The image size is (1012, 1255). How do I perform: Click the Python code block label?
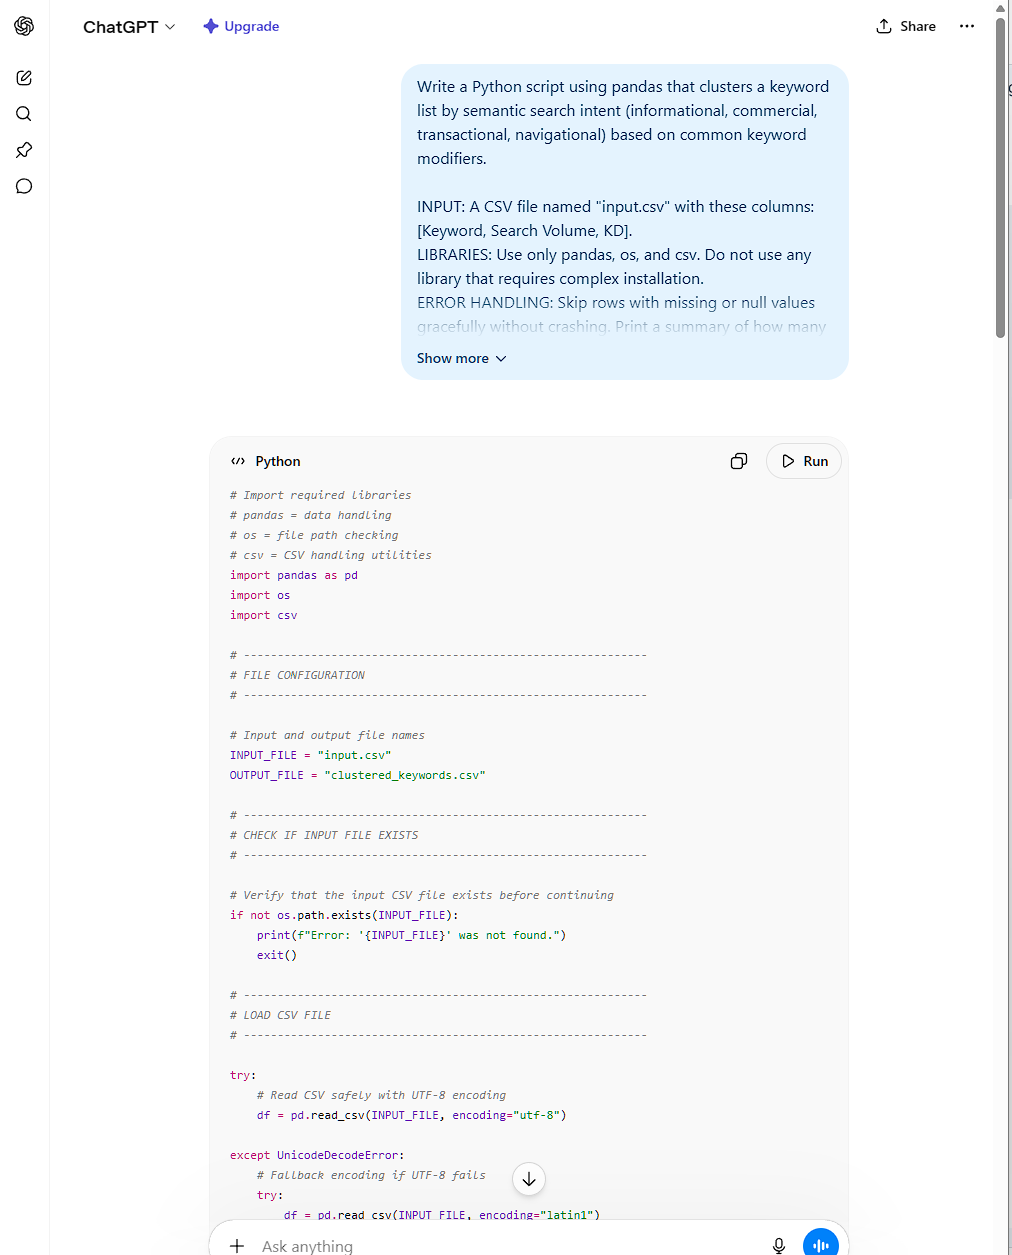[x=265, y=461]
